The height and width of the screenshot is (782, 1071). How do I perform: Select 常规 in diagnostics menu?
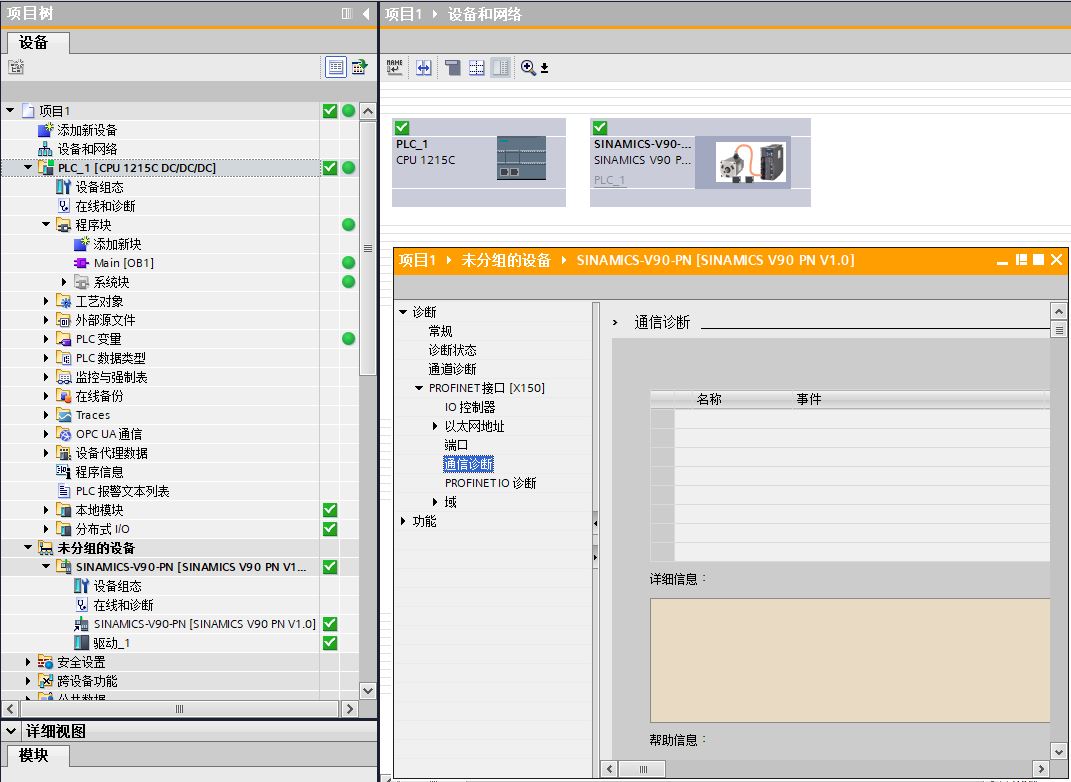(x=441, y=331)
